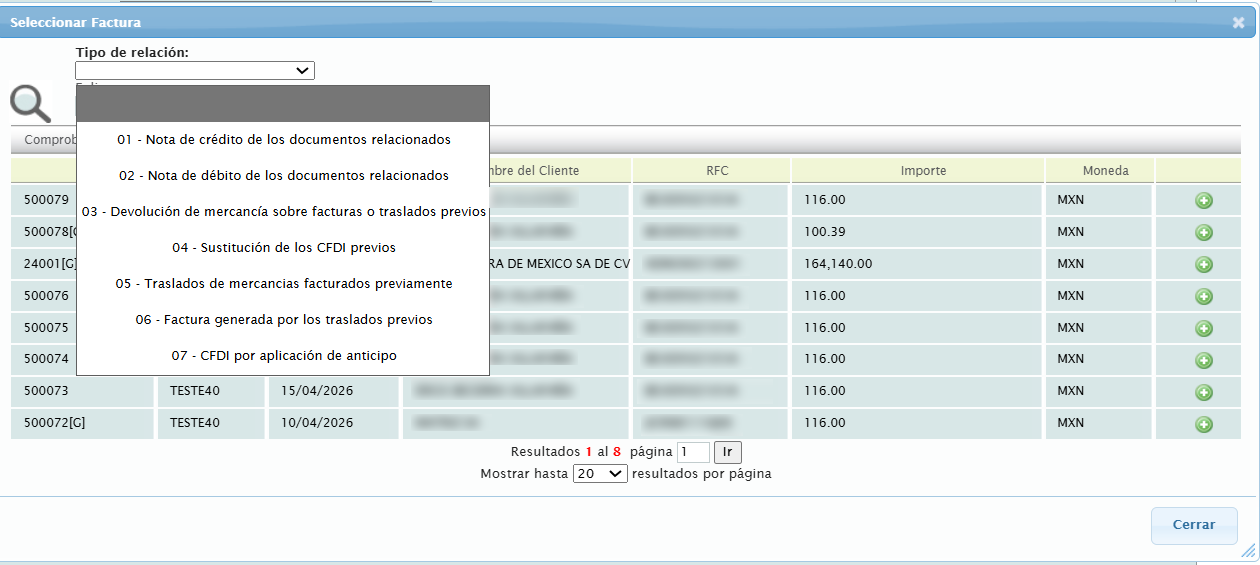1260x565 pixels.
Task: Click TESTE40 cell in row 500073
Action: (x=210, y=390)
